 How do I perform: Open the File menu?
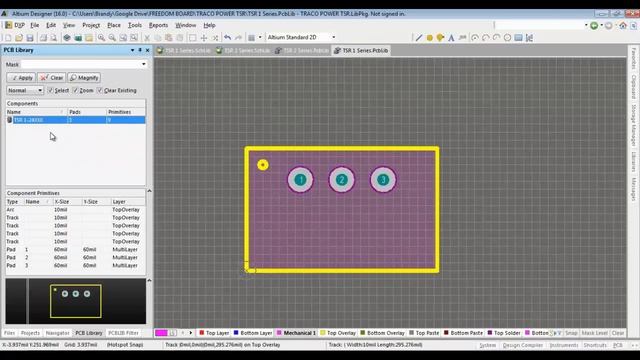(x=35, y=25)
